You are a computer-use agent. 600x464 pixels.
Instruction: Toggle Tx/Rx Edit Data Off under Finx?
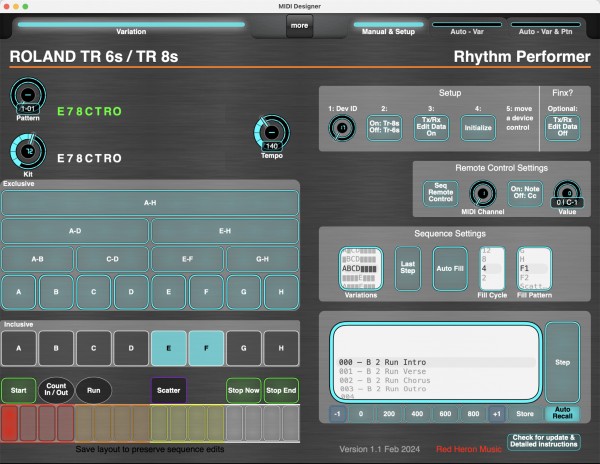[562, 128]
